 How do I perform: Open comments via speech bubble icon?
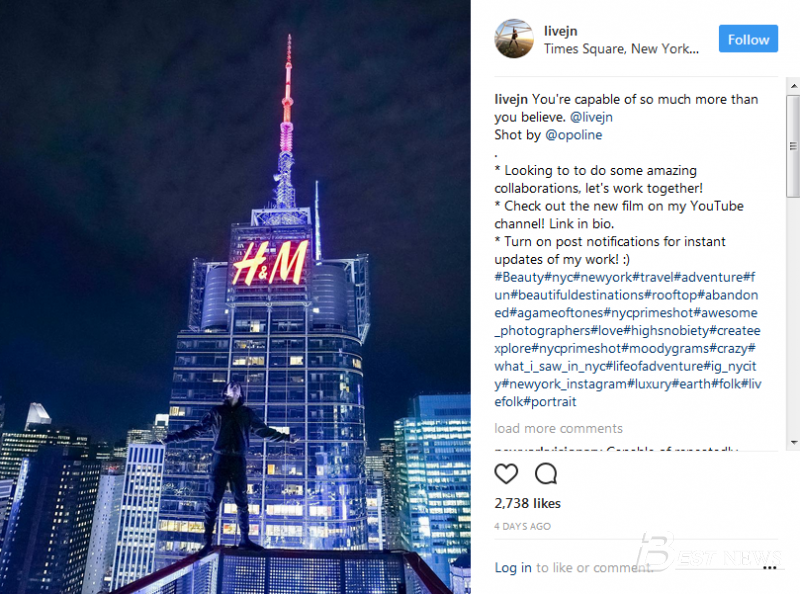click(545, 474)
